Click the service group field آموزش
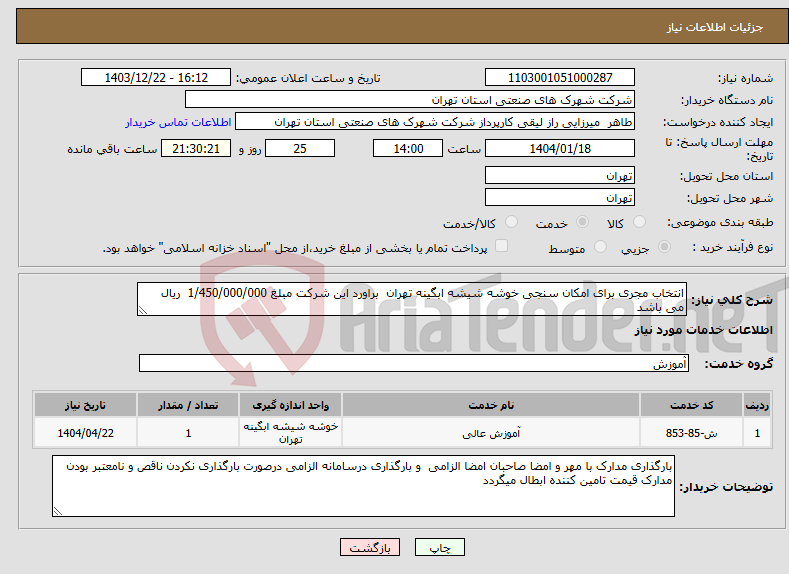789x574 pixels. click(x=414, y=363)
